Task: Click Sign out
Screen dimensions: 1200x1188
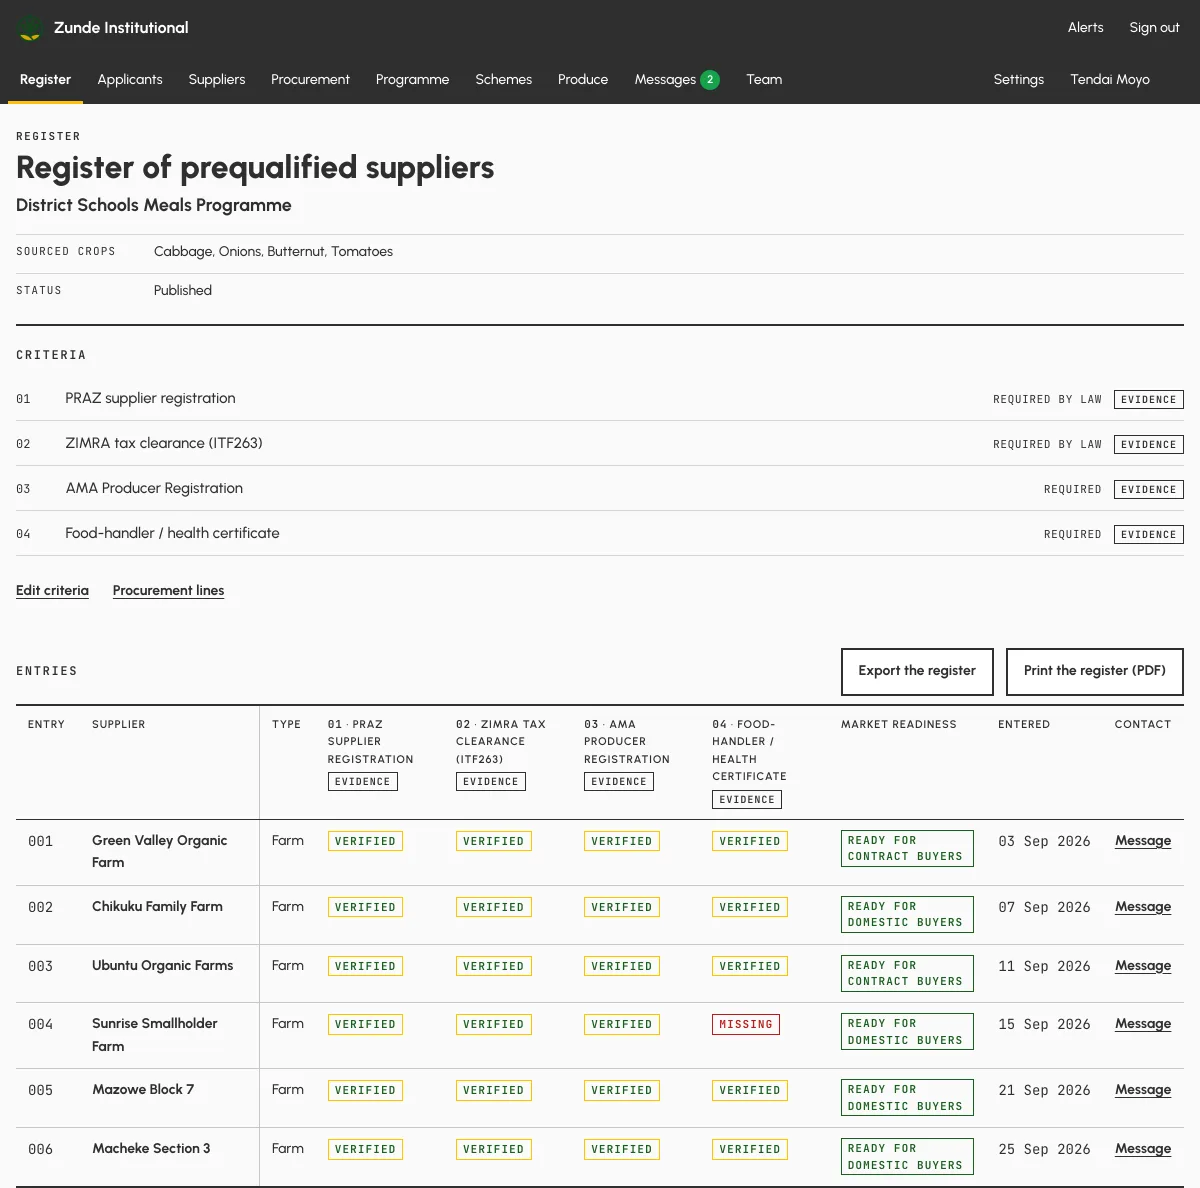Action: pyautogui.click(x=1155, y=28)
